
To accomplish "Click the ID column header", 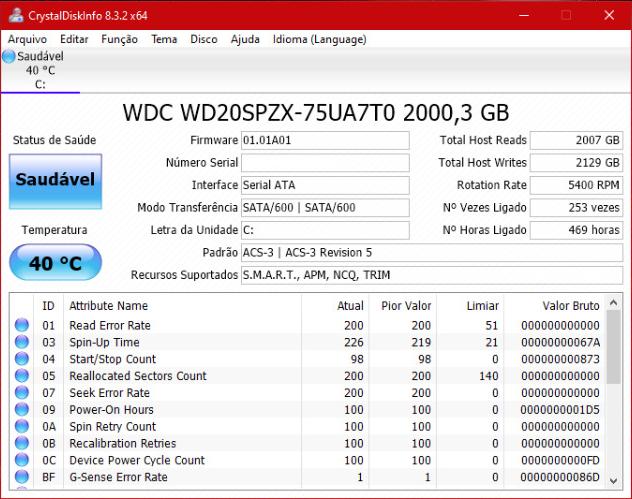I will coord(48,306).
